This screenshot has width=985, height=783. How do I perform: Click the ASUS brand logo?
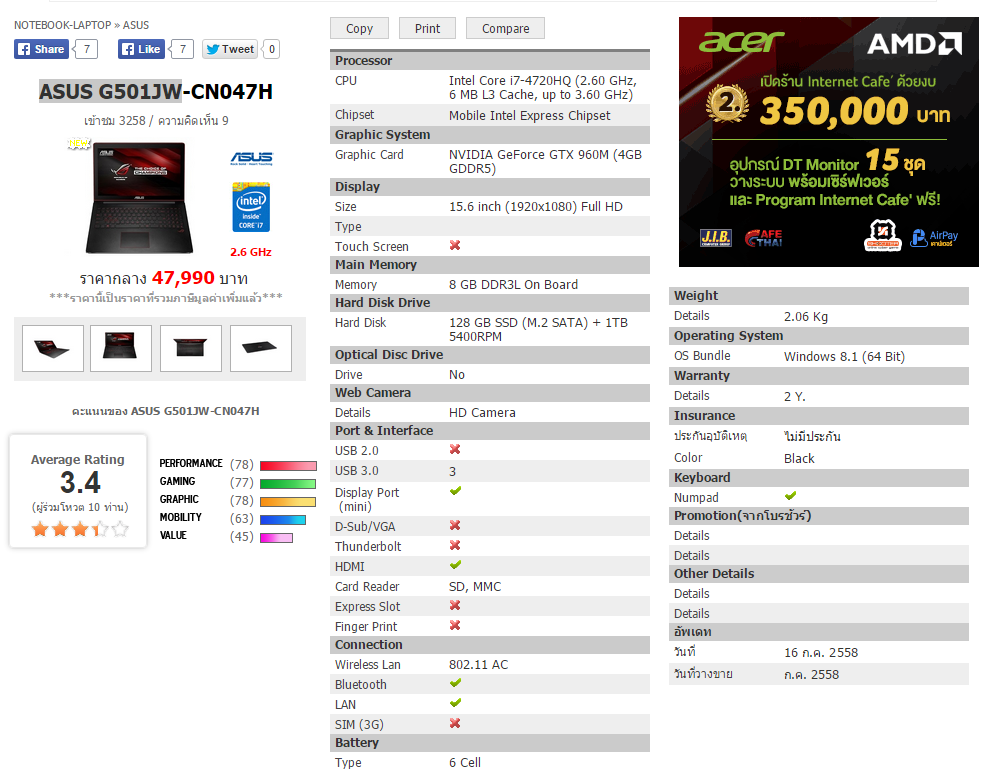[251, 158]
